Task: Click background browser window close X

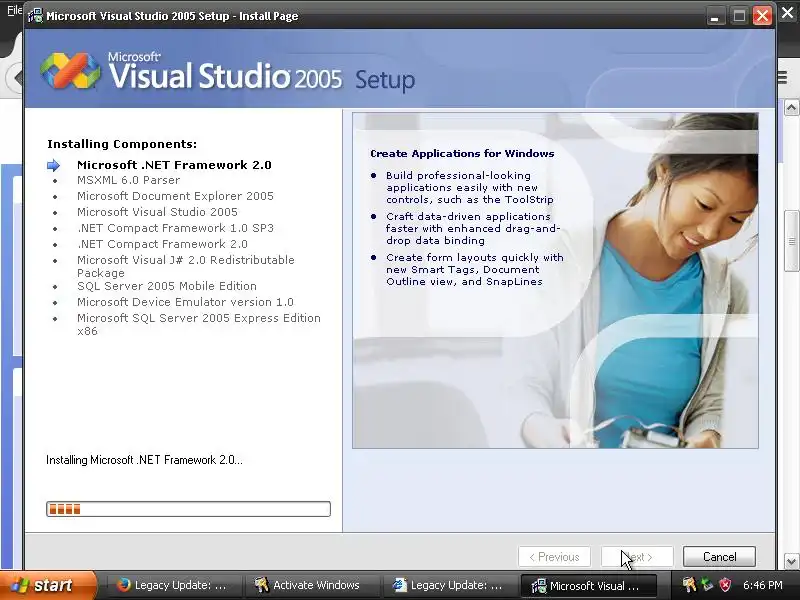Action: 788,13
